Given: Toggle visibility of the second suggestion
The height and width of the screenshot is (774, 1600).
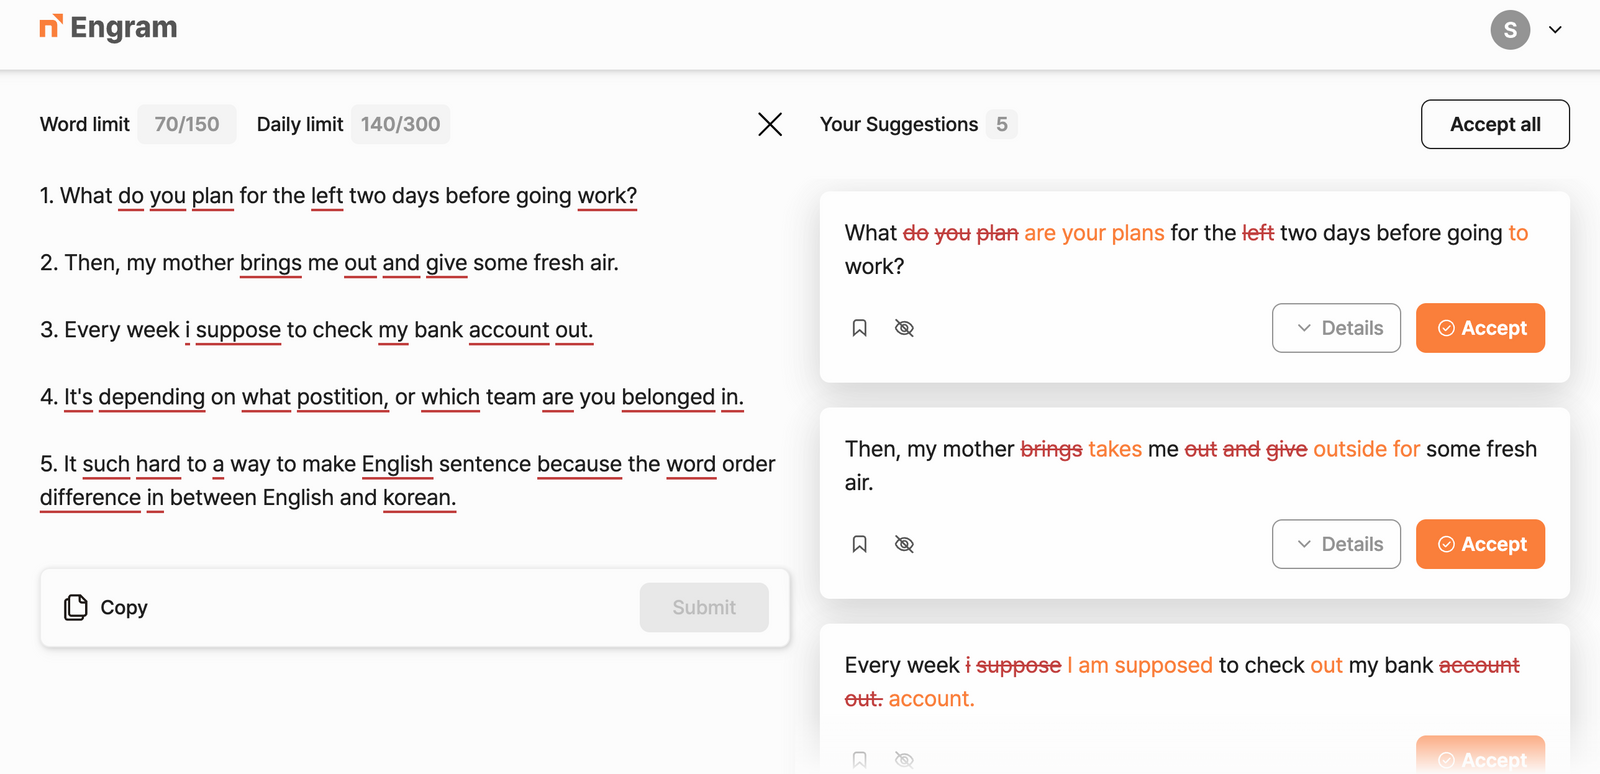Looking at the screenshot, I should tap(904, 543).
